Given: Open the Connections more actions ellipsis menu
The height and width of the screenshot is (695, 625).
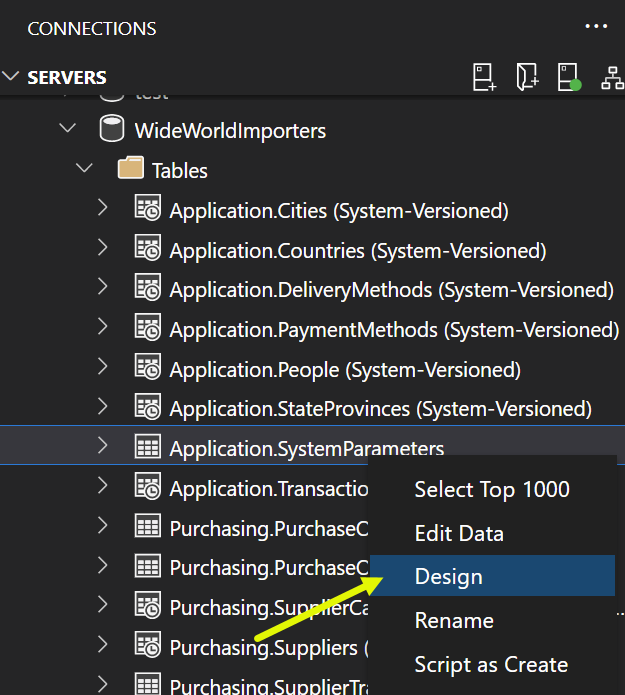Looking at the screenshot, I should pos(596,27).
